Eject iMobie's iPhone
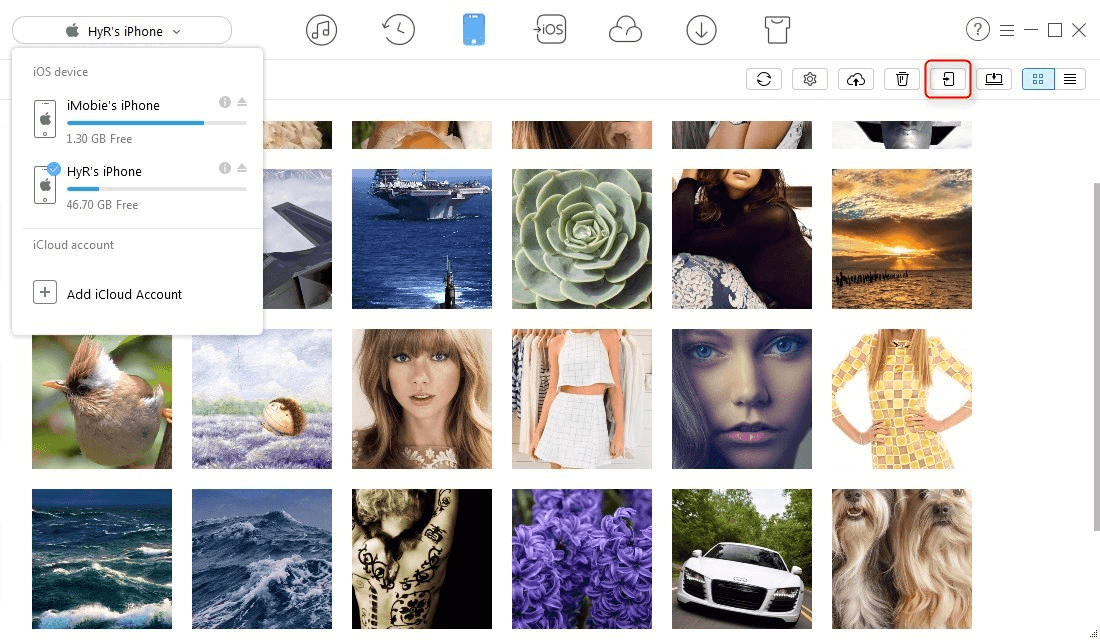Screen dimensions: 1100x640 (x=242, y=102)
